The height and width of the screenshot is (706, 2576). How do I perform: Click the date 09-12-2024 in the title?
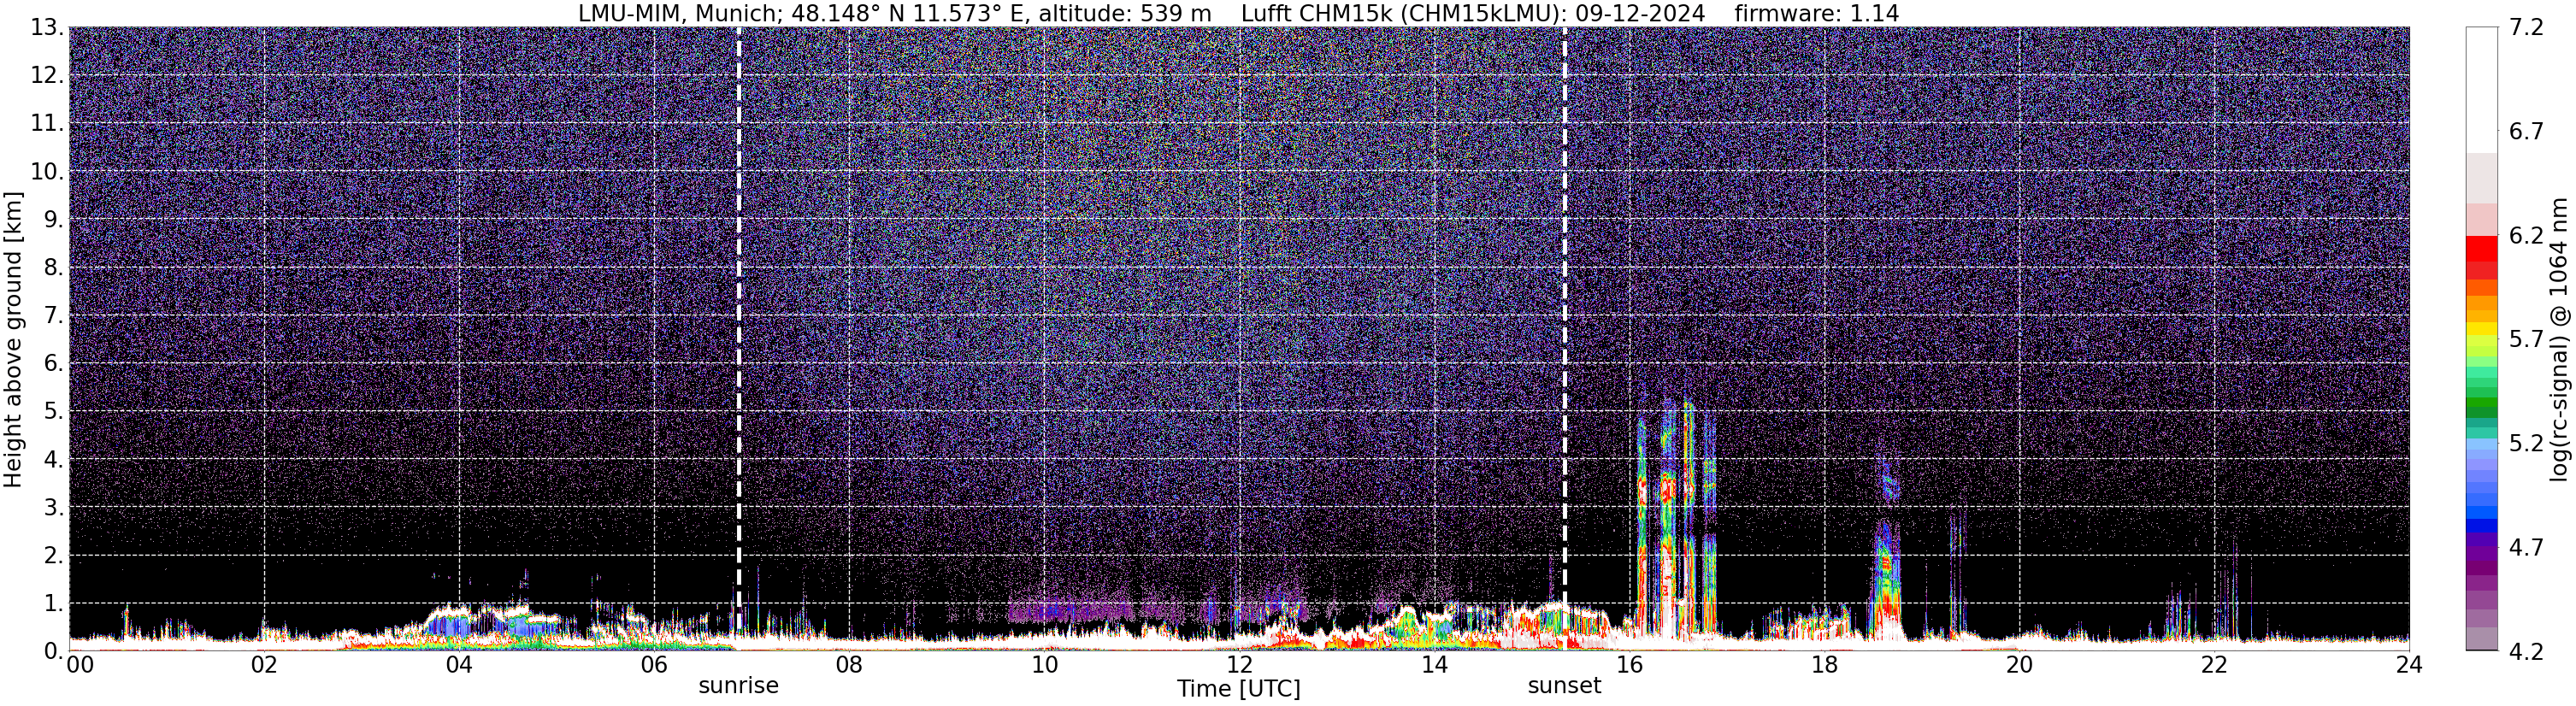point(1638,13)
